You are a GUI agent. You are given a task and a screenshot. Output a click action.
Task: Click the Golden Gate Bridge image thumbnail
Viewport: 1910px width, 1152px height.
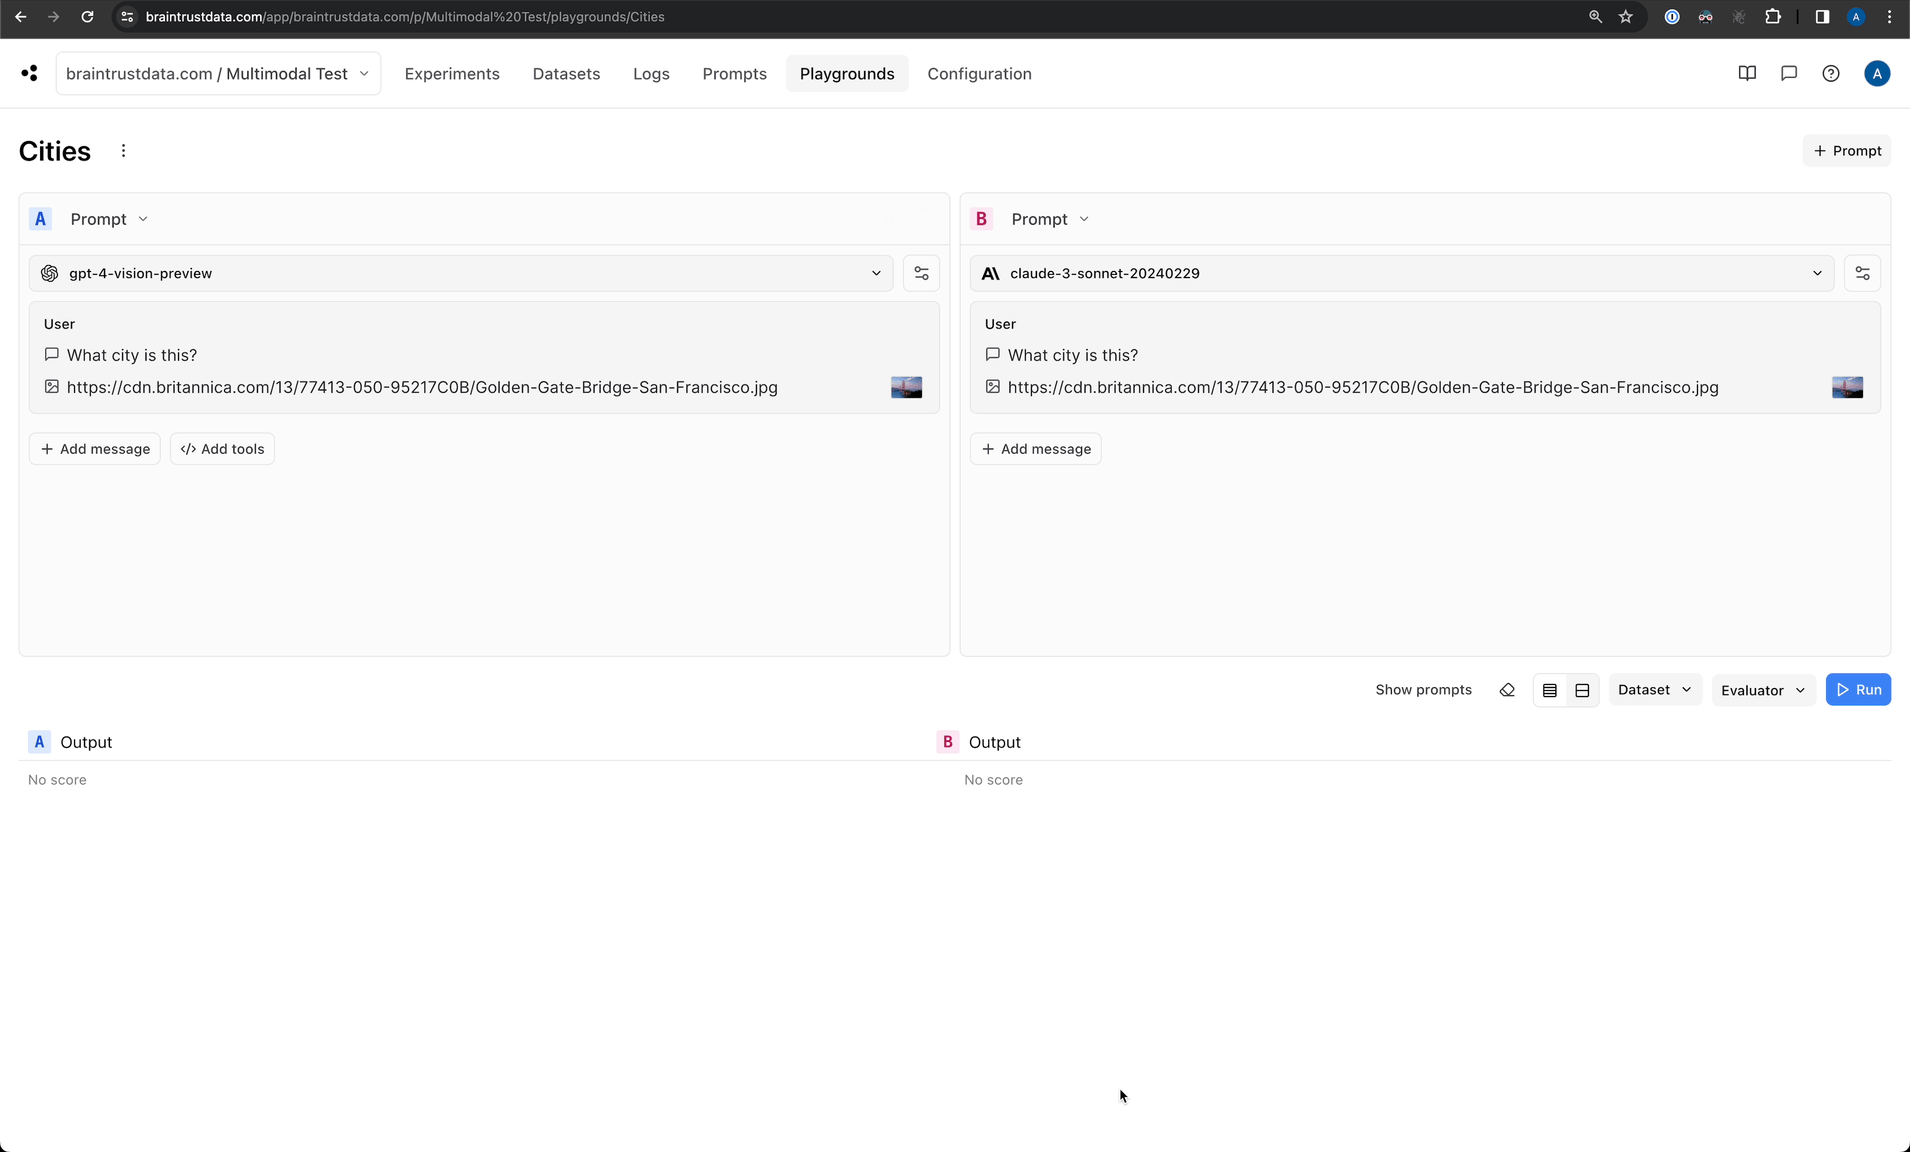906,387
